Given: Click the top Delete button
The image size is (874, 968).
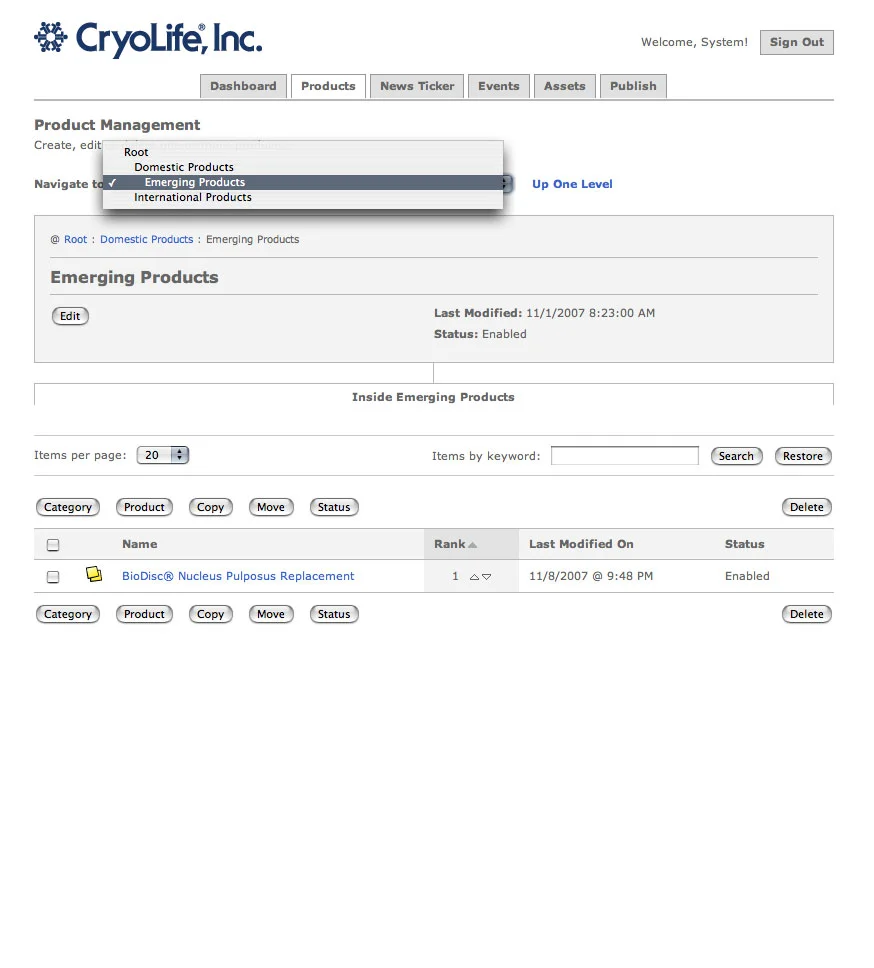Looking at the screenshot, I should [x=807, y=507].
